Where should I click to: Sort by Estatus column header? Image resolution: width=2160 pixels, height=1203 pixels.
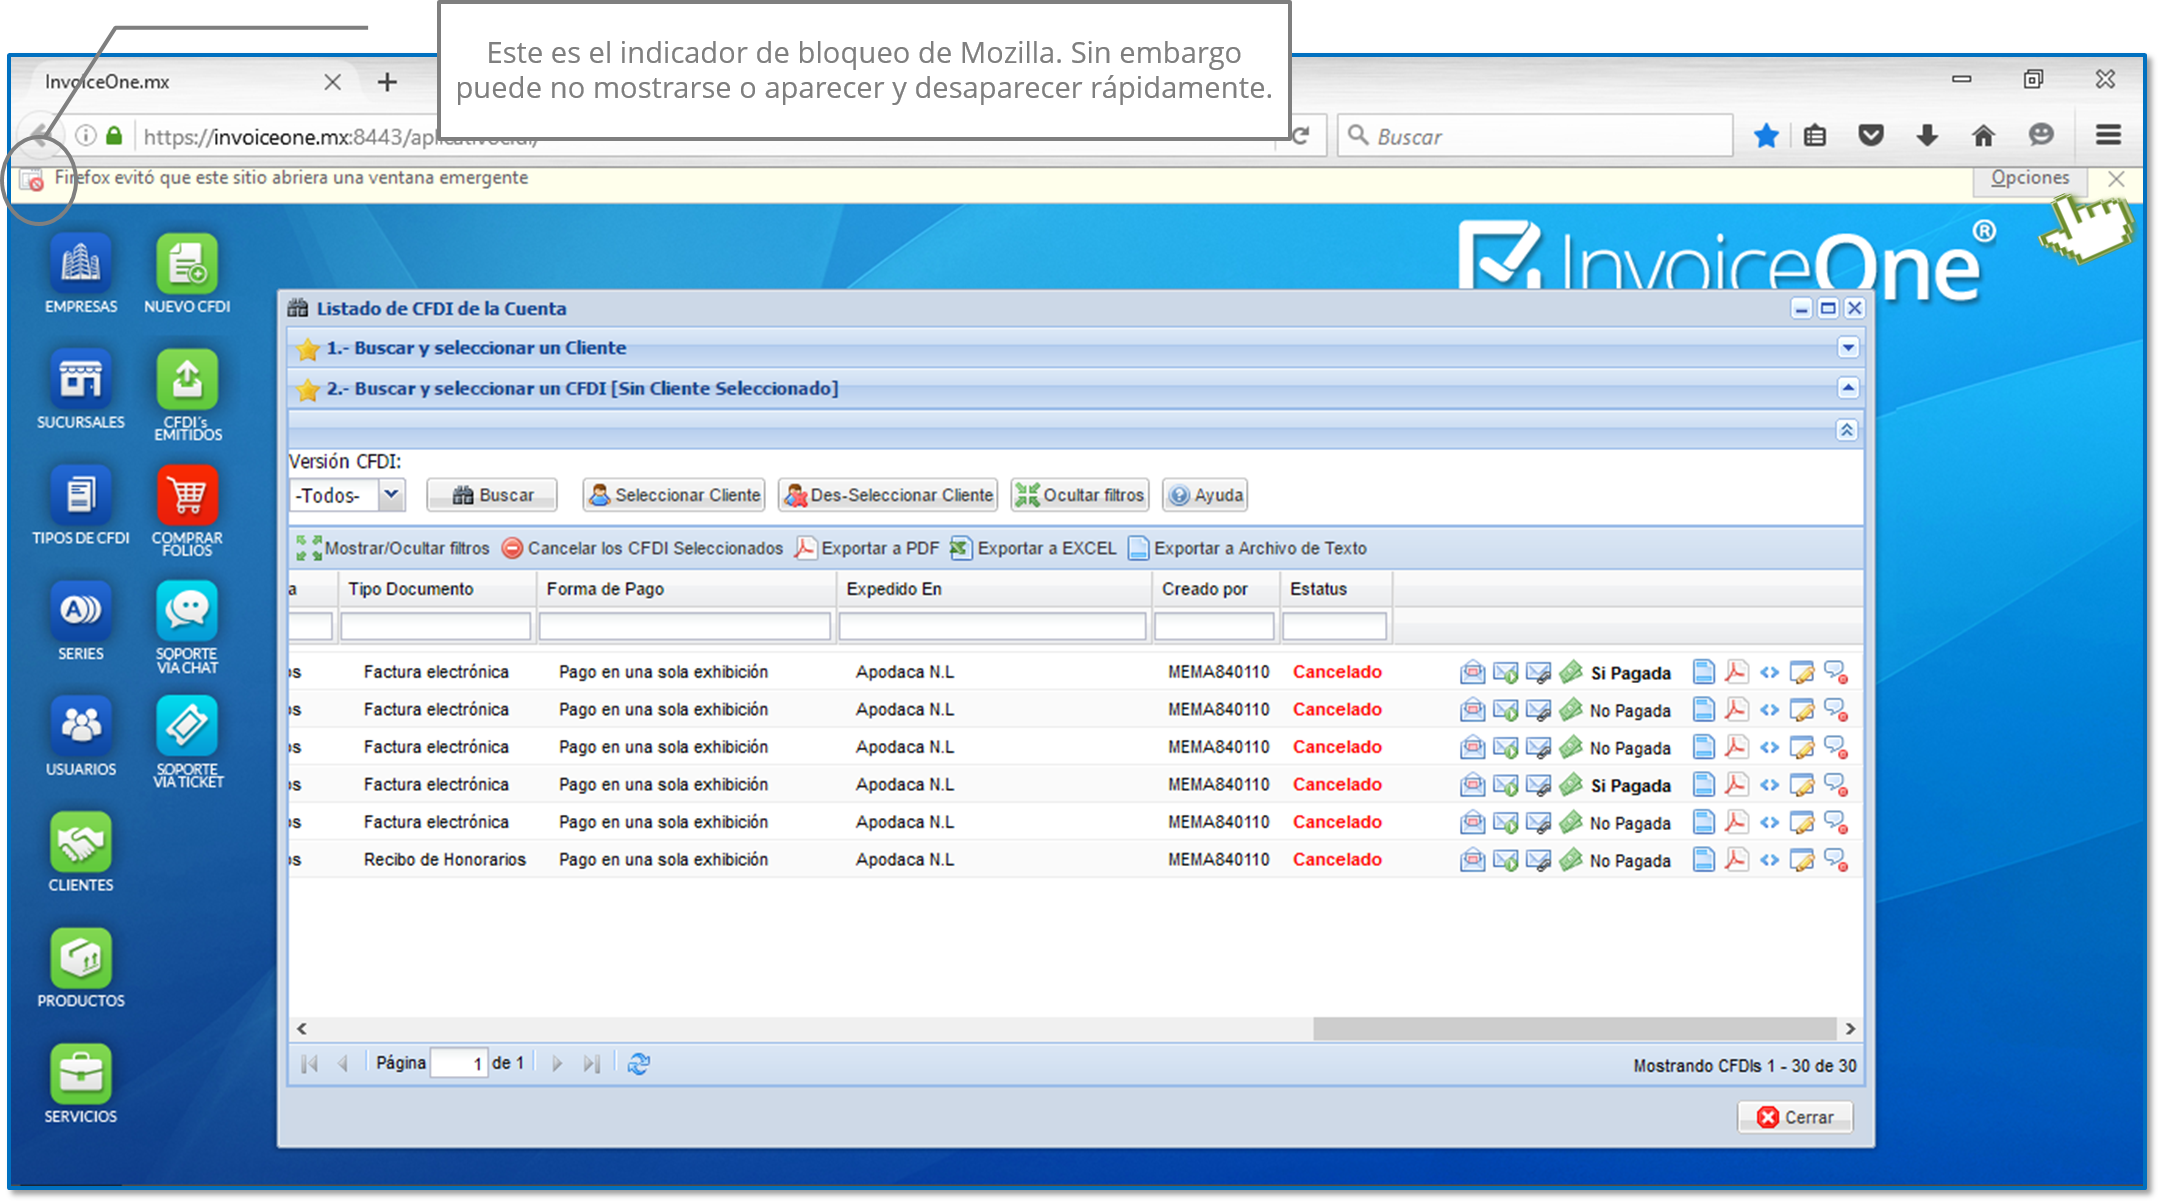[1335, 589]
